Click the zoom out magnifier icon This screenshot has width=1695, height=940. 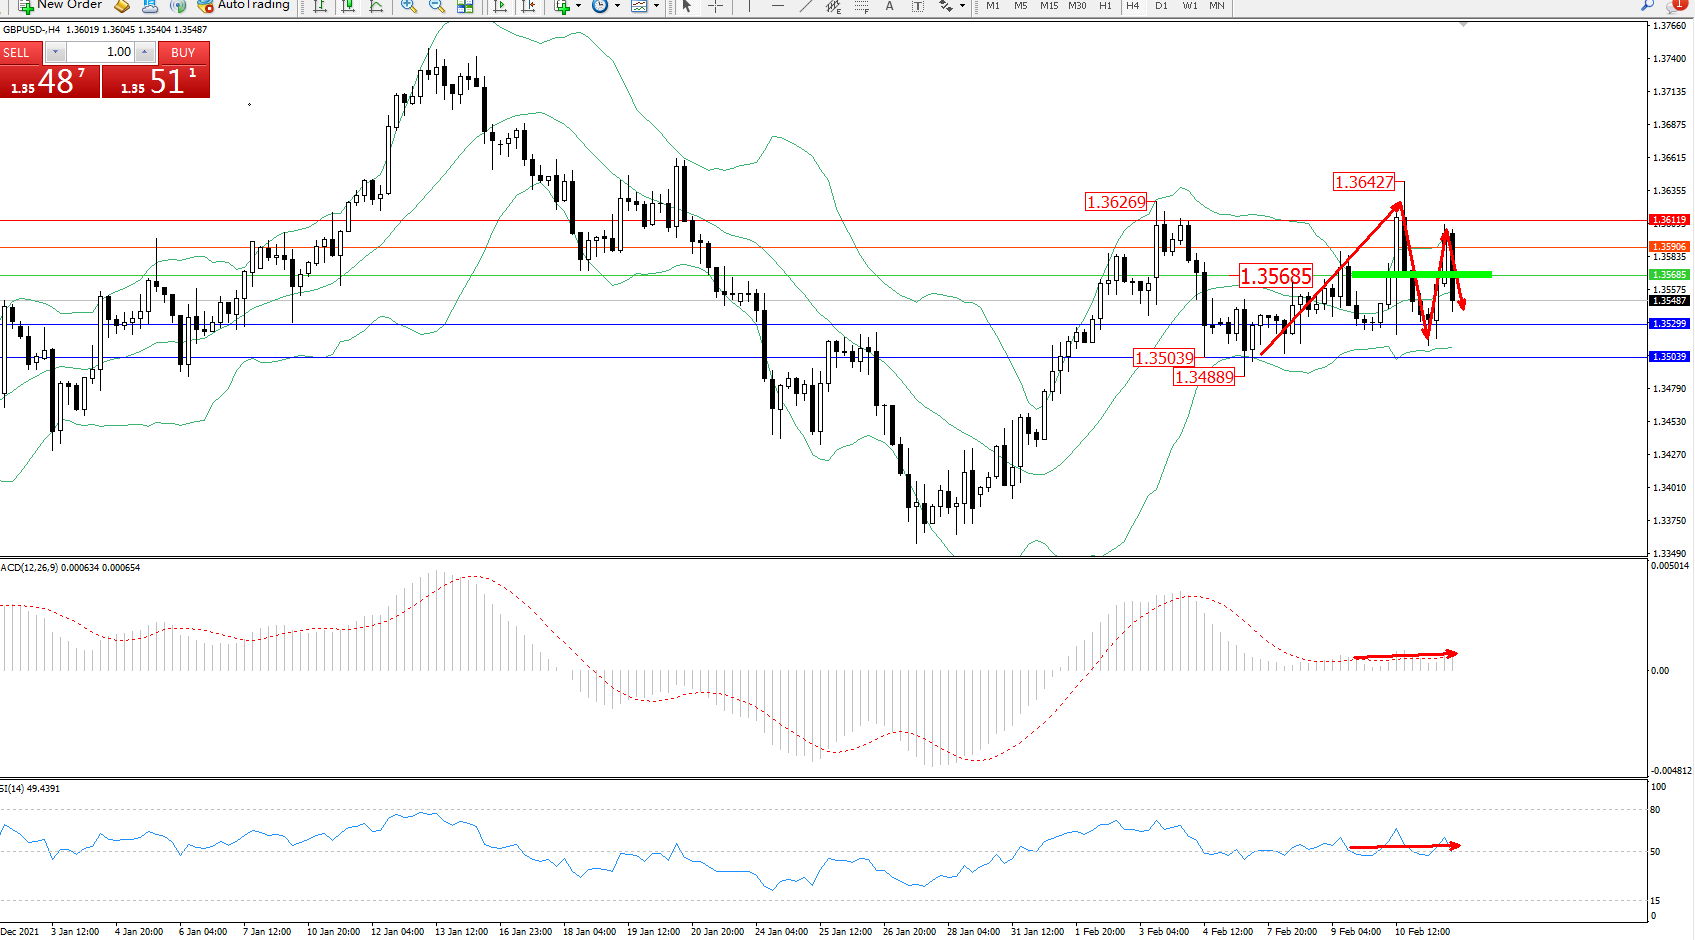pyautogui.click(x=436, y=6)
